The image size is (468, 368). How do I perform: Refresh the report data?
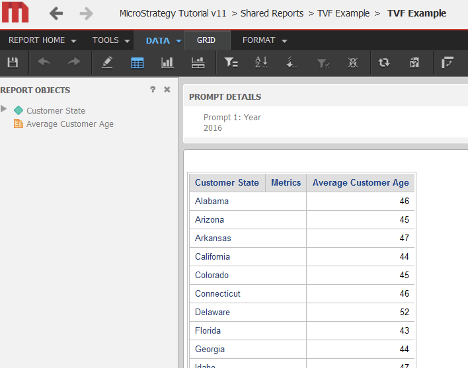[384, 62]
